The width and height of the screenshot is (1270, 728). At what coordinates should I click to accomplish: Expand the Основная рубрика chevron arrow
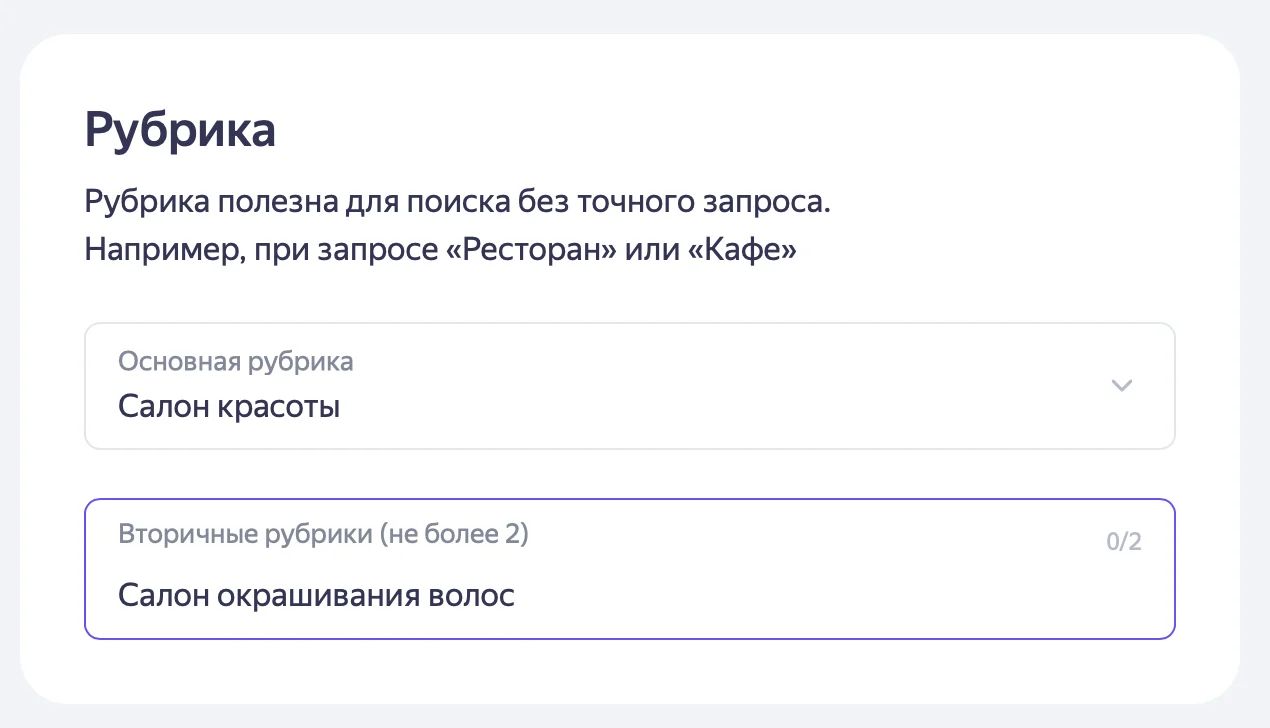pyautogui.click(x=1122, y=386)
